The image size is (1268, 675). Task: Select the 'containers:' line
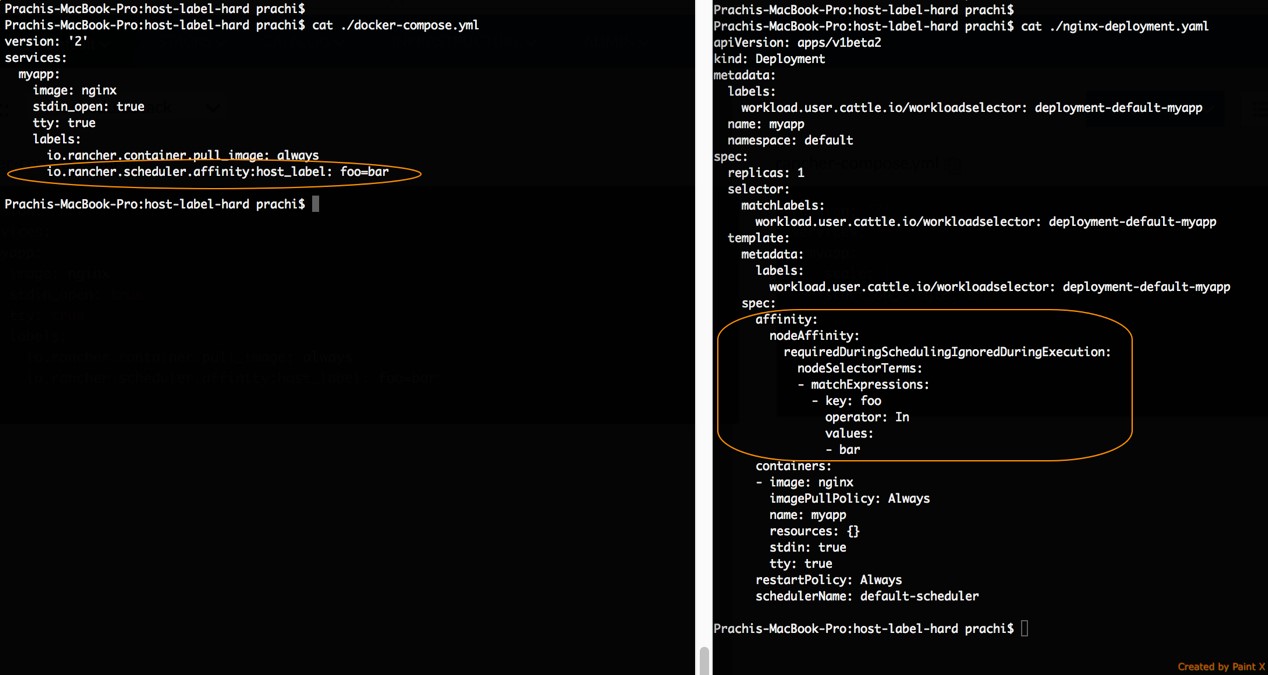point(793,466)
